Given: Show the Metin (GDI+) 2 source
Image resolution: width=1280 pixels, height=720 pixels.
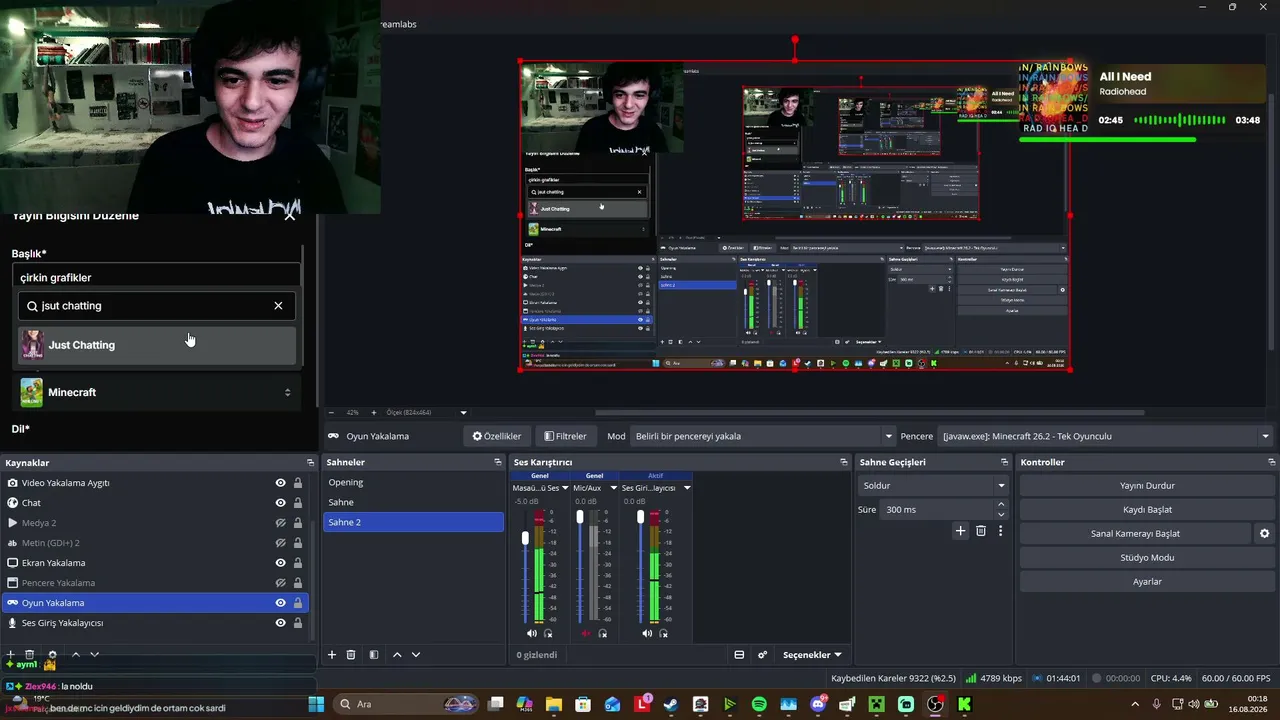Looking at the screenshot, I should point(281,543).
